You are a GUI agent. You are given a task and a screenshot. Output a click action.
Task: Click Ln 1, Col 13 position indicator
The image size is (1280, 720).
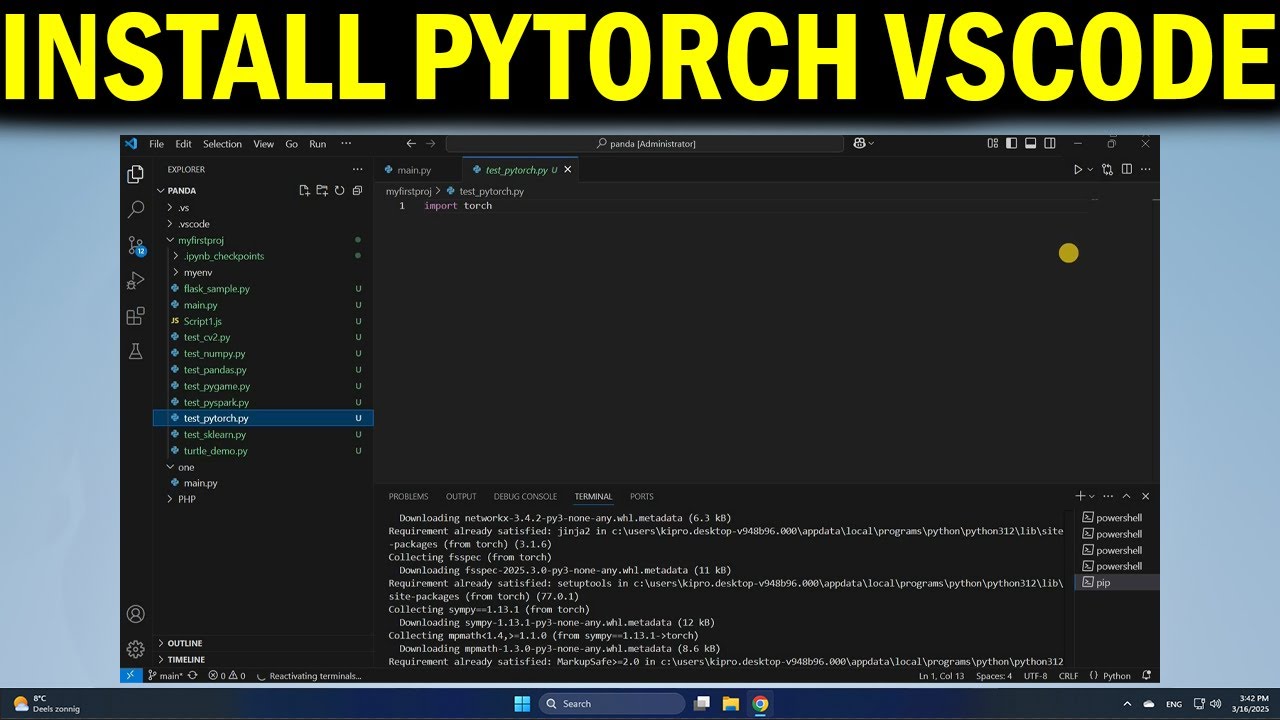coord(942,676)
